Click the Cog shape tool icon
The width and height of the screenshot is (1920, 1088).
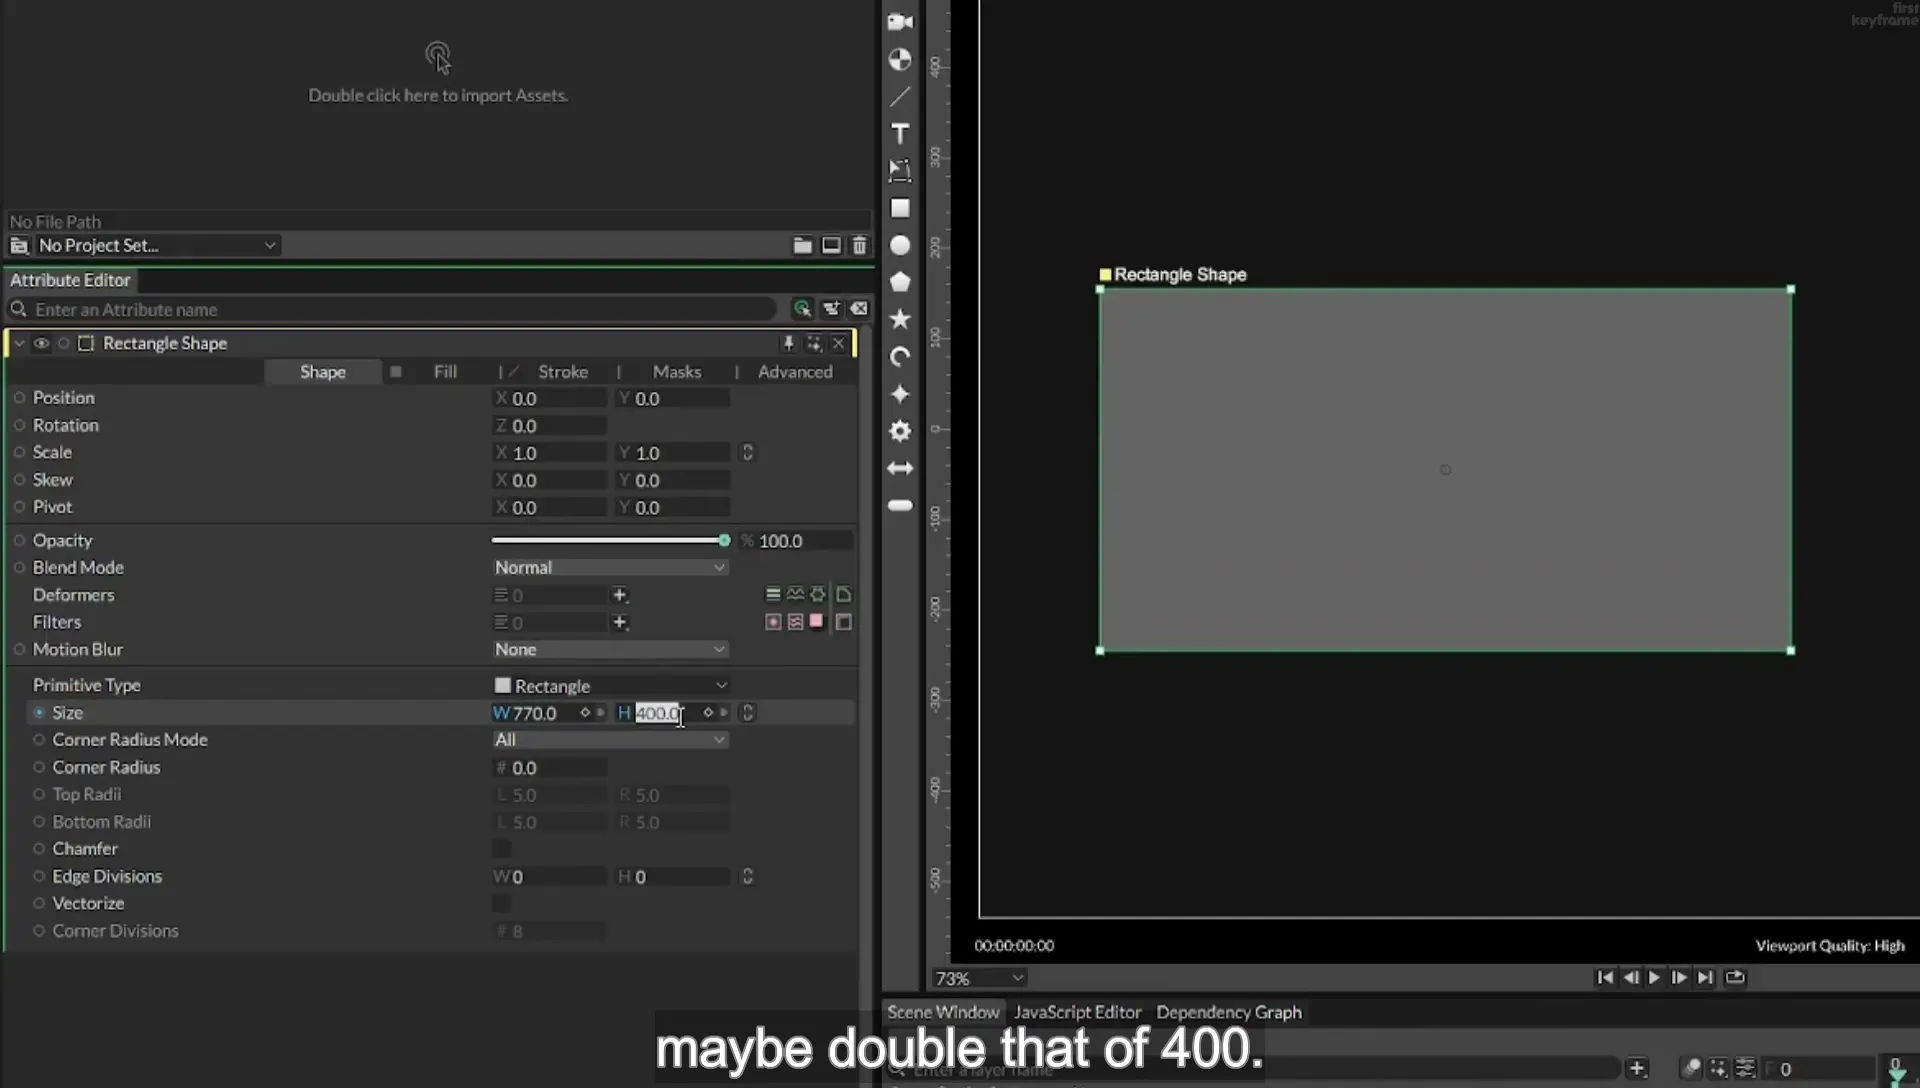(900, 431)
